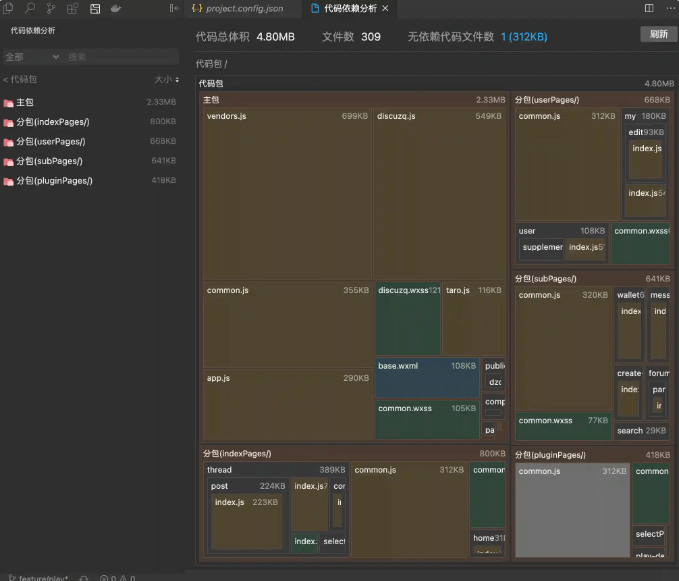This screenshot has height=581, width=679.
Task: Click the vendors.js treemap block
Action: point(287,195)
